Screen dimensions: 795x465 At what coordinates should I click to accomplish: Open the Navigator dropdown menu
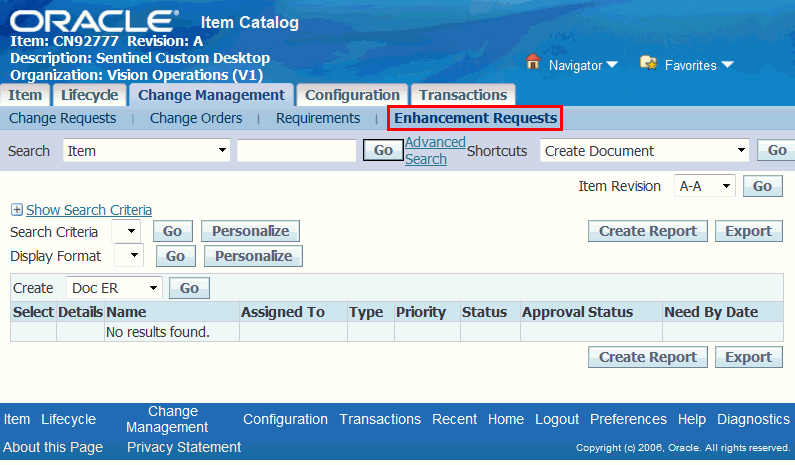(583, 65)
